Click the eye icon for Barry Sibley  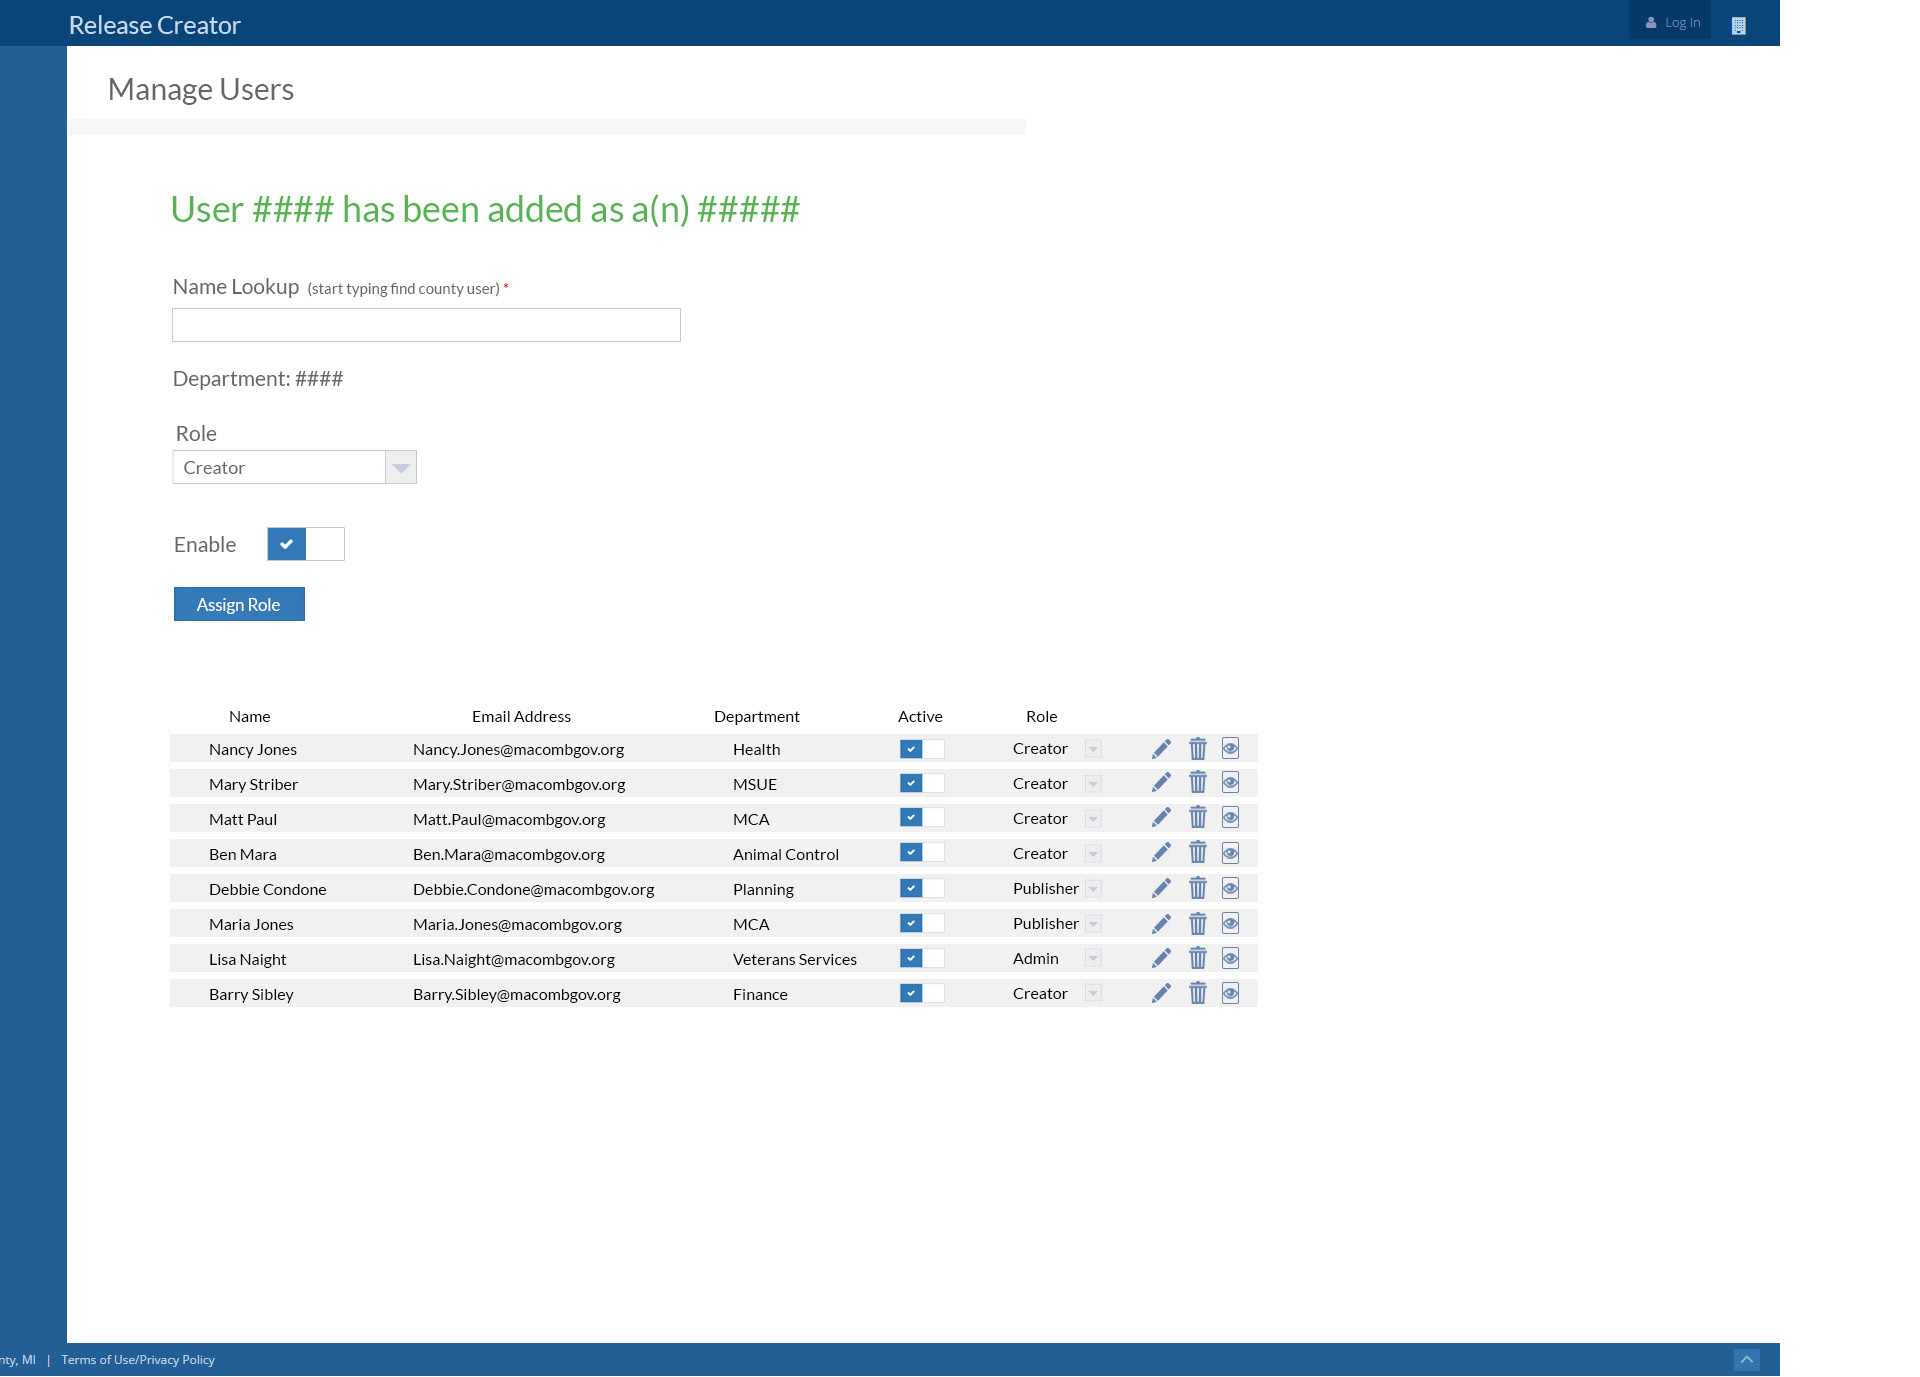1230,993
